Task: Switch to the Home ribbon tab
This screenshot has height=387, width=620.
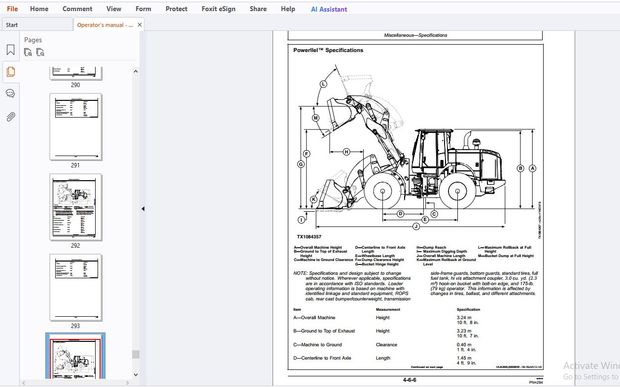Action: (39, 9)
